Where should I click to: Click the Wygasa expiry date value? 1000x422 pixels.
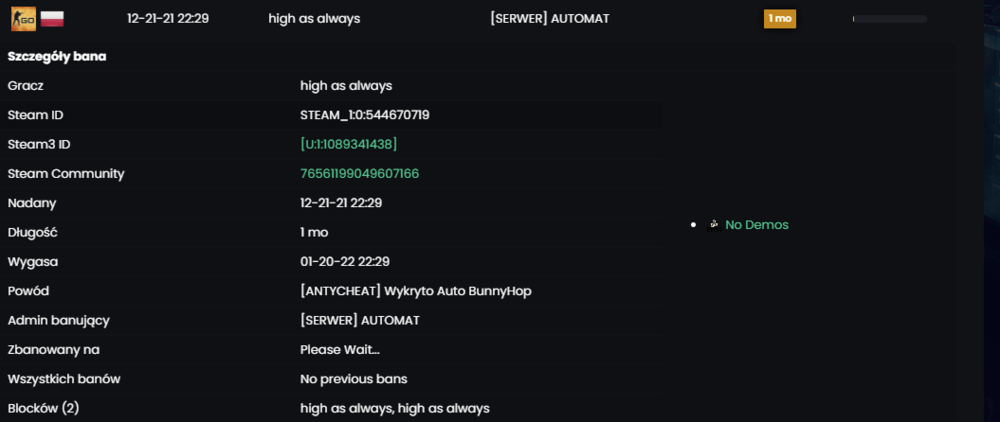(345, 261)
